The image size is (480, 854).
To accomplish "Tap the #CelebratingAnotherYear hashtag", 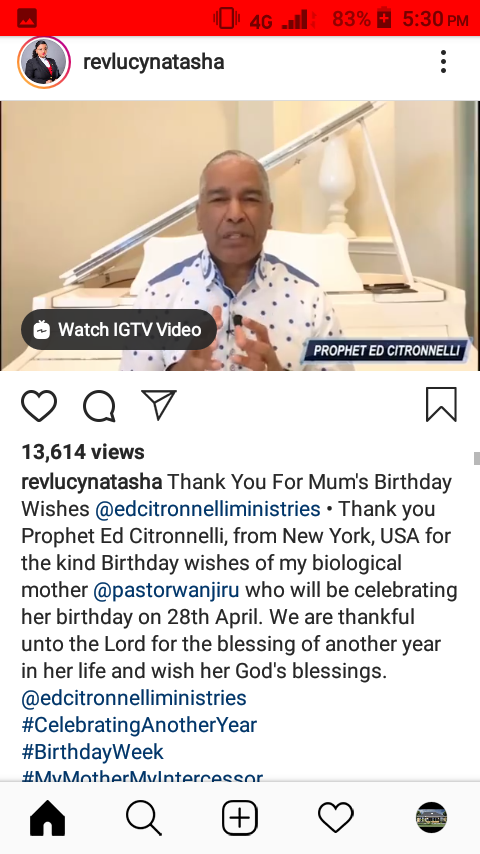I will coord(139,725).
